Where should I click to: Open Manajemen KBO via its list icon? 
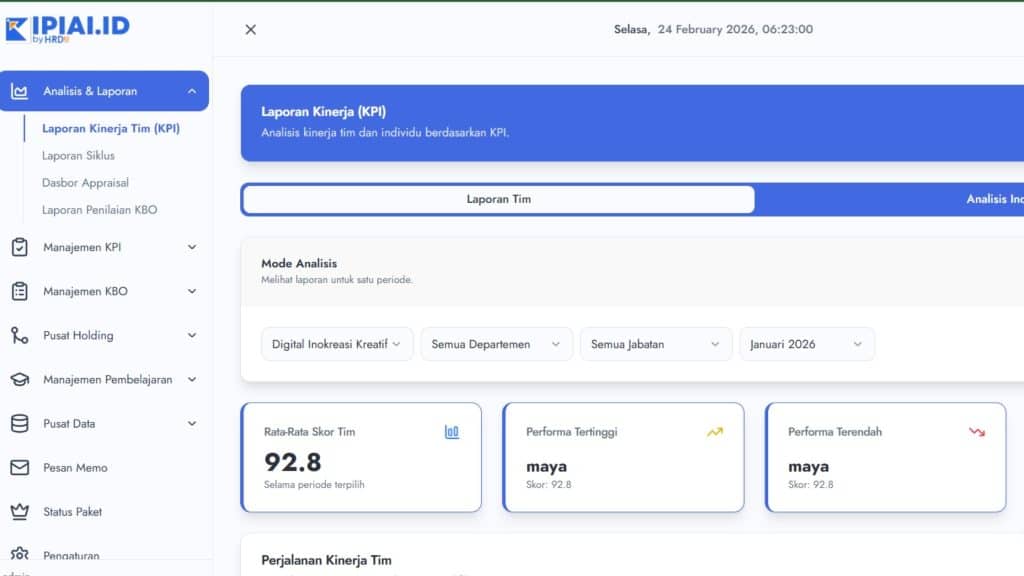tap(18, 291)
